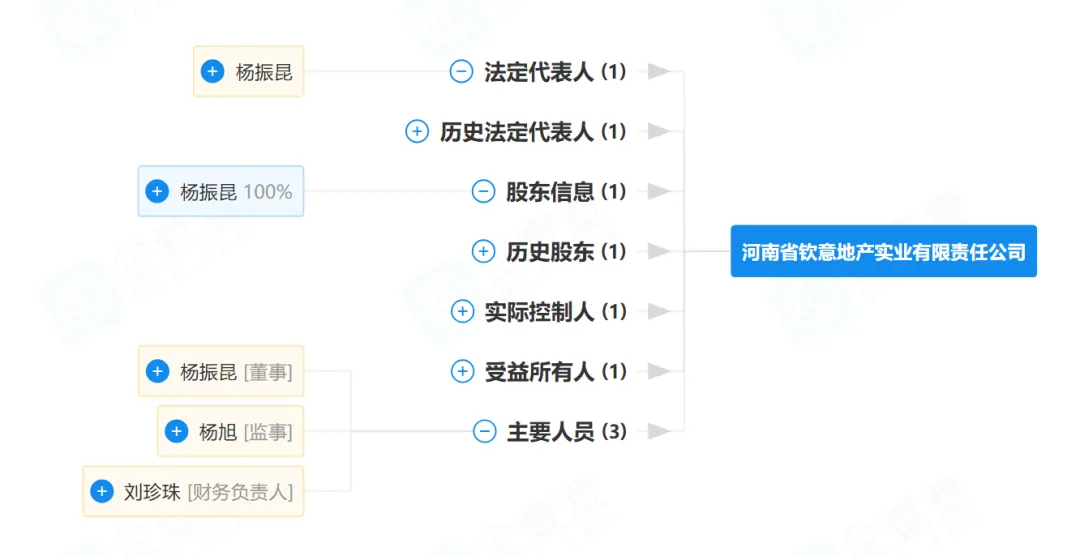The width and height of the screenshot is (1080, 556).
Task: Expand plus icon of 杨振昆 [董事]
Action: click(157, 371)
